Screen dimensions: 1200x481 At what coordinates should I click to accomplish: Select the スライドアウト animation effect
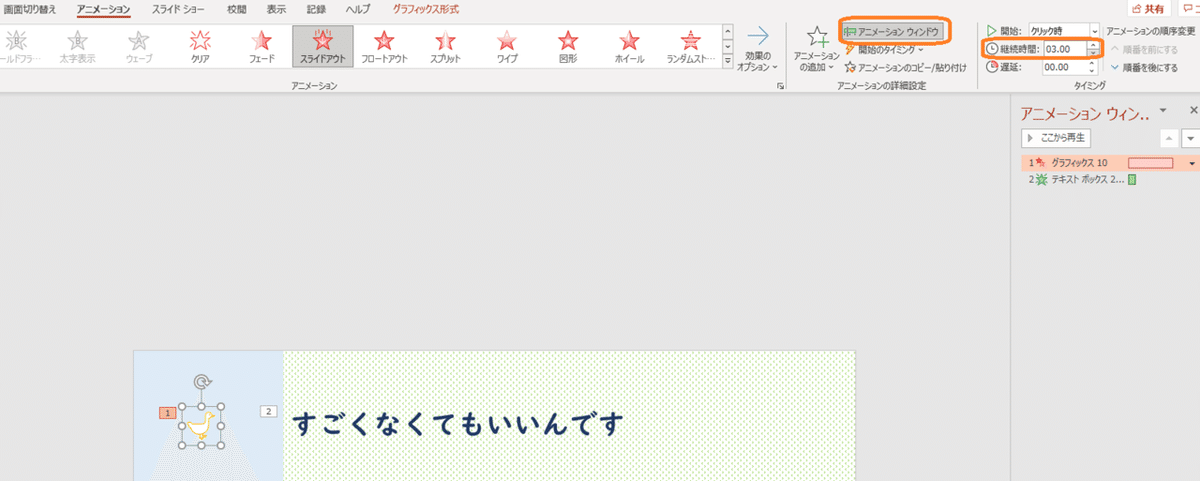click(x=322, y=46)
